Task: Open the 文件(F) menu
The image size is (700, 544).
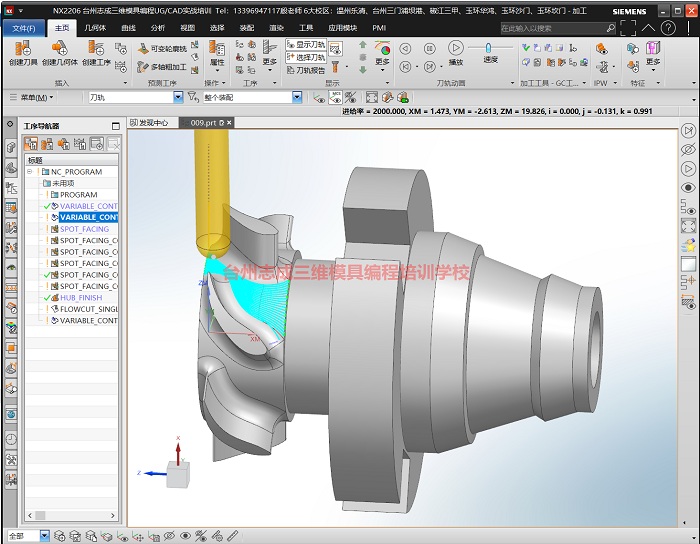Action: pyautogui.click(x=24, y=28)
